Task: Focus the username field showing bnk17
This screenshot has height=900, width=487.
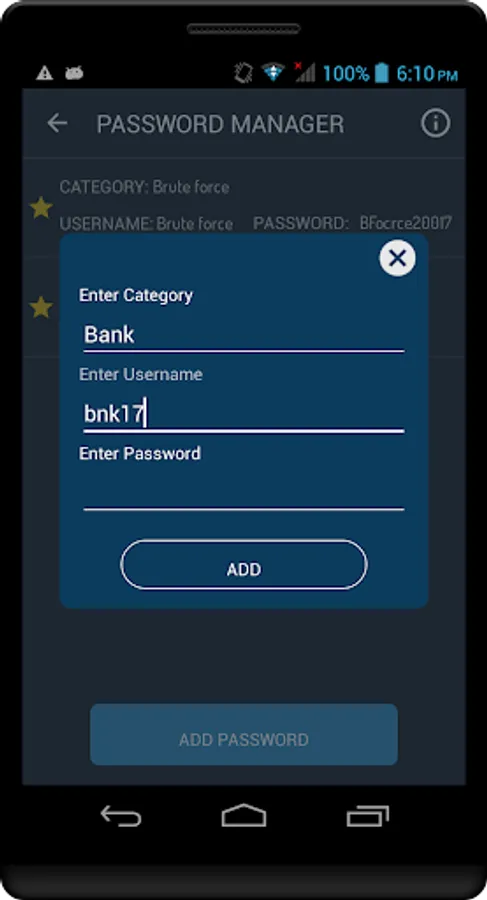Action: pyautogui.click(x=244, y=414)
